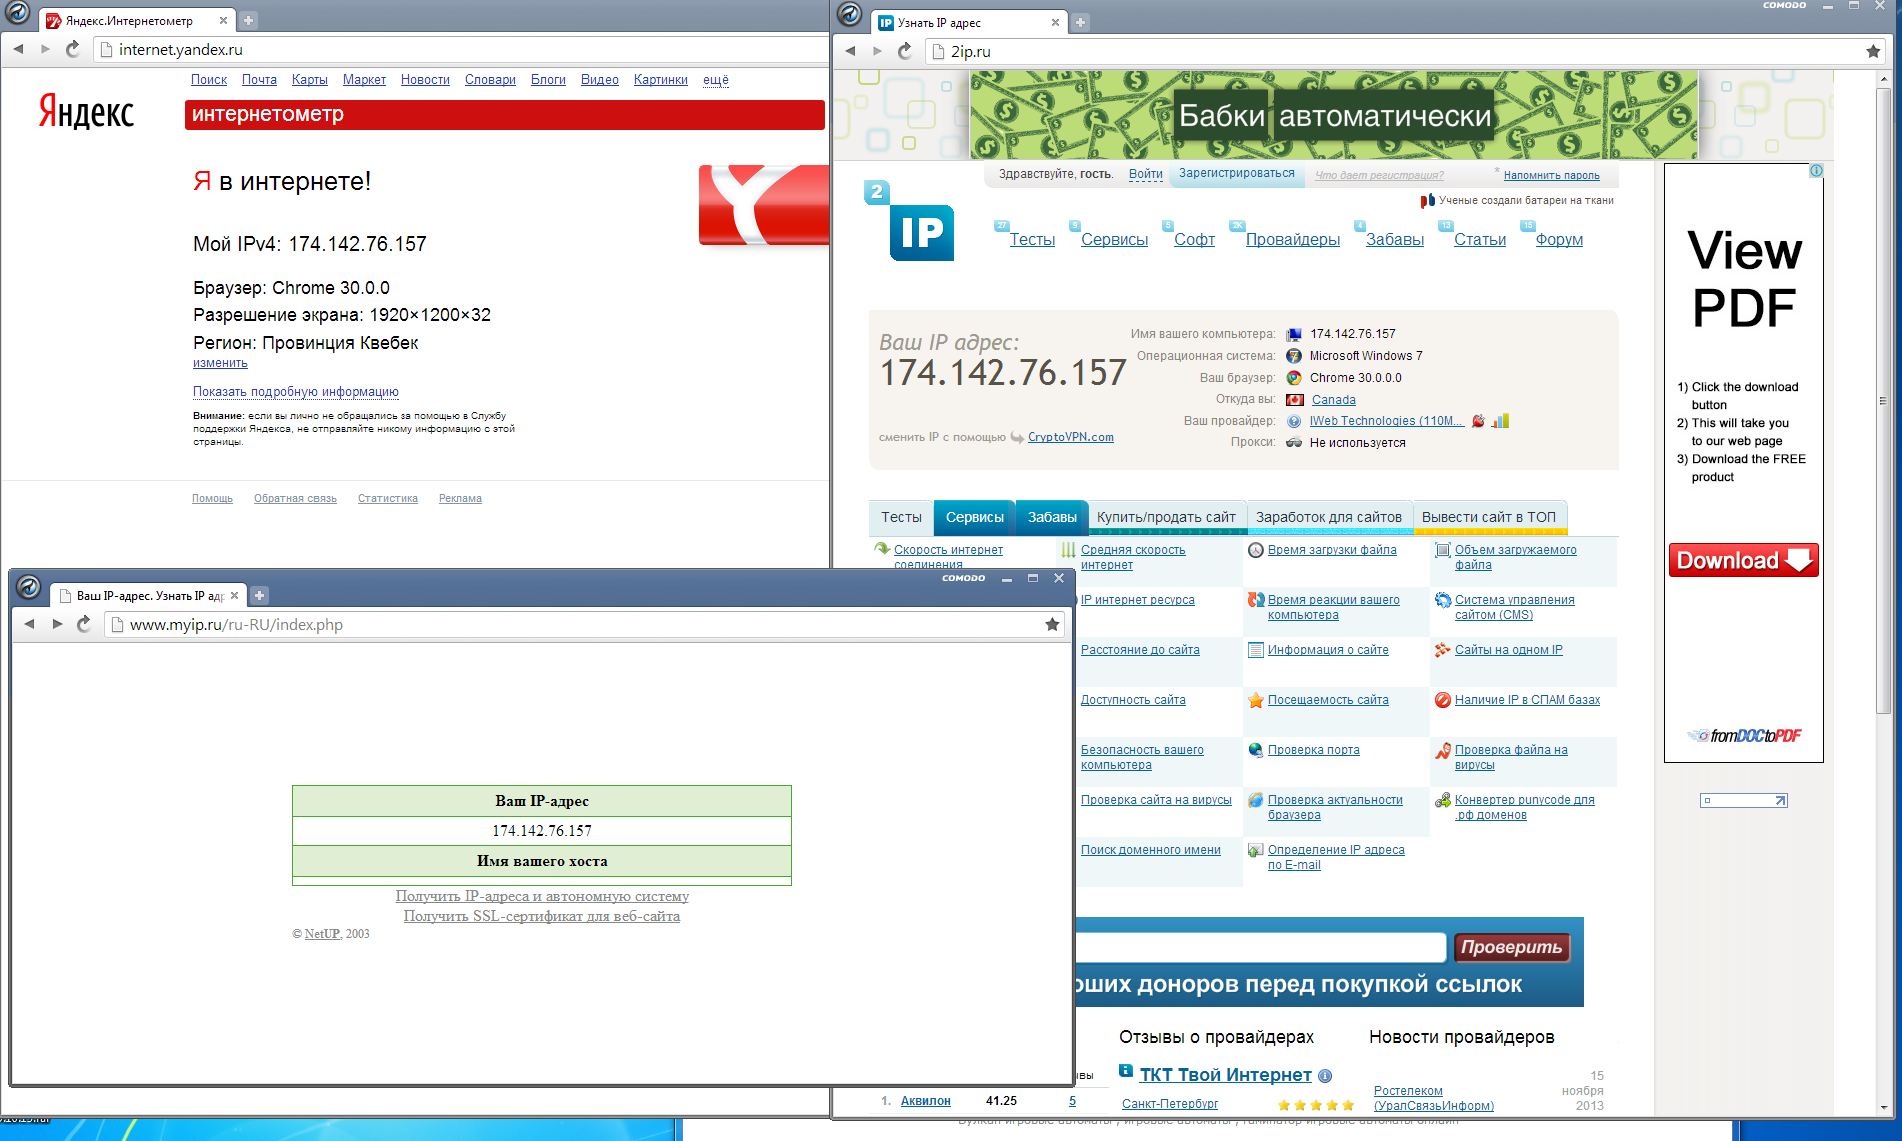Click the icon beside Проверка файла на вирусы
Image resolution: width=1902 pixels, height=1141 pixels.
[1443, 750]
